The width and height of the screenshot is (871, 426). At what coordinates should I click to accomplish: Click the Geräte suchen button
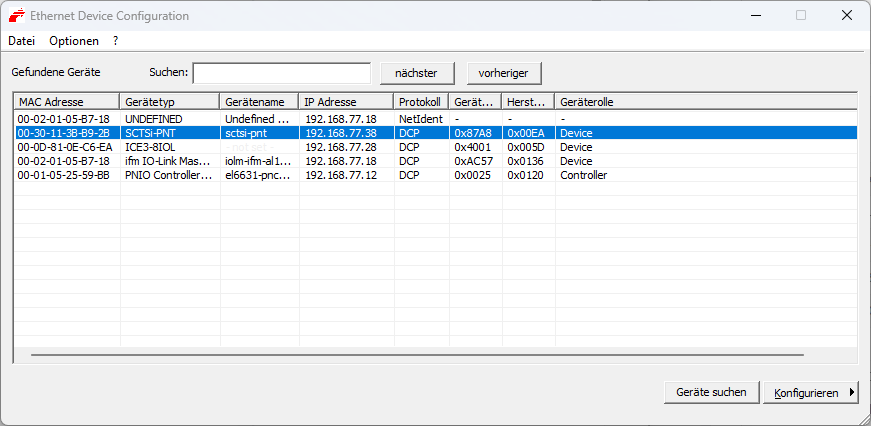point(711,393)
